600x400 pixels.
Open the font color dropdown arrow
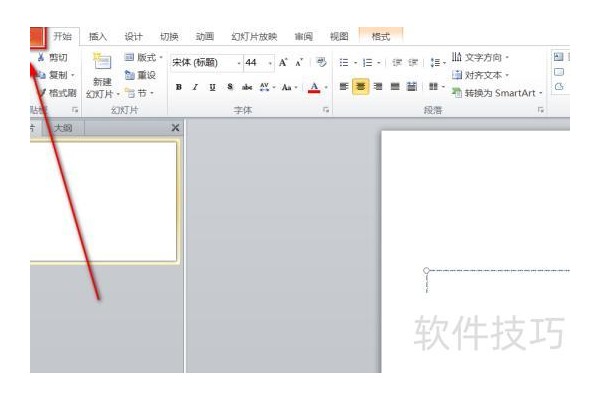click(326, 87)
